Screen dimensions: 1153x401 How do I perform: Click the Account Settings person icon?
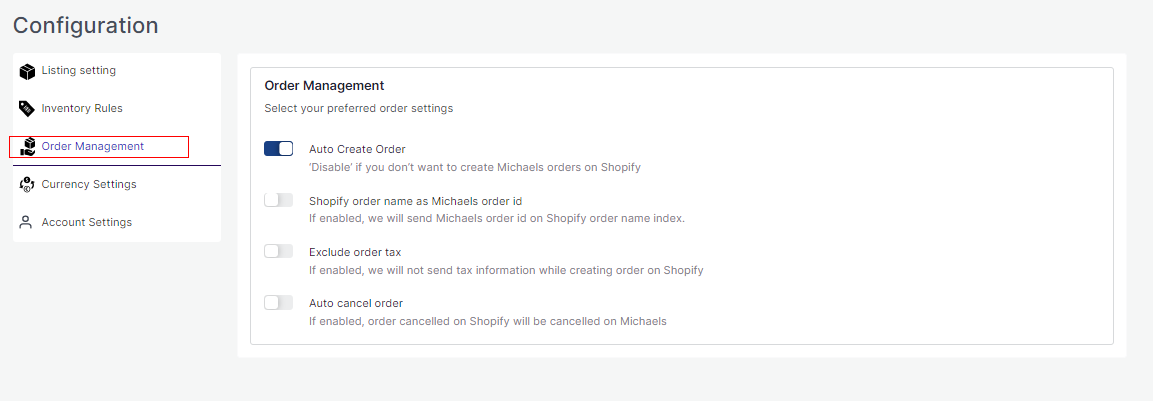[x=27, y=222]
